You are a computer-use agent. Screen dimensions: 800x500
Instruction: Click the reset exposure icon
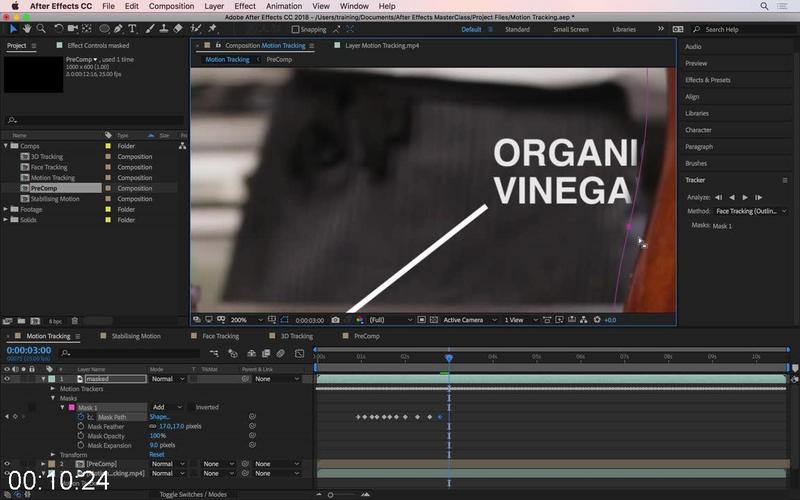[597, 320]
